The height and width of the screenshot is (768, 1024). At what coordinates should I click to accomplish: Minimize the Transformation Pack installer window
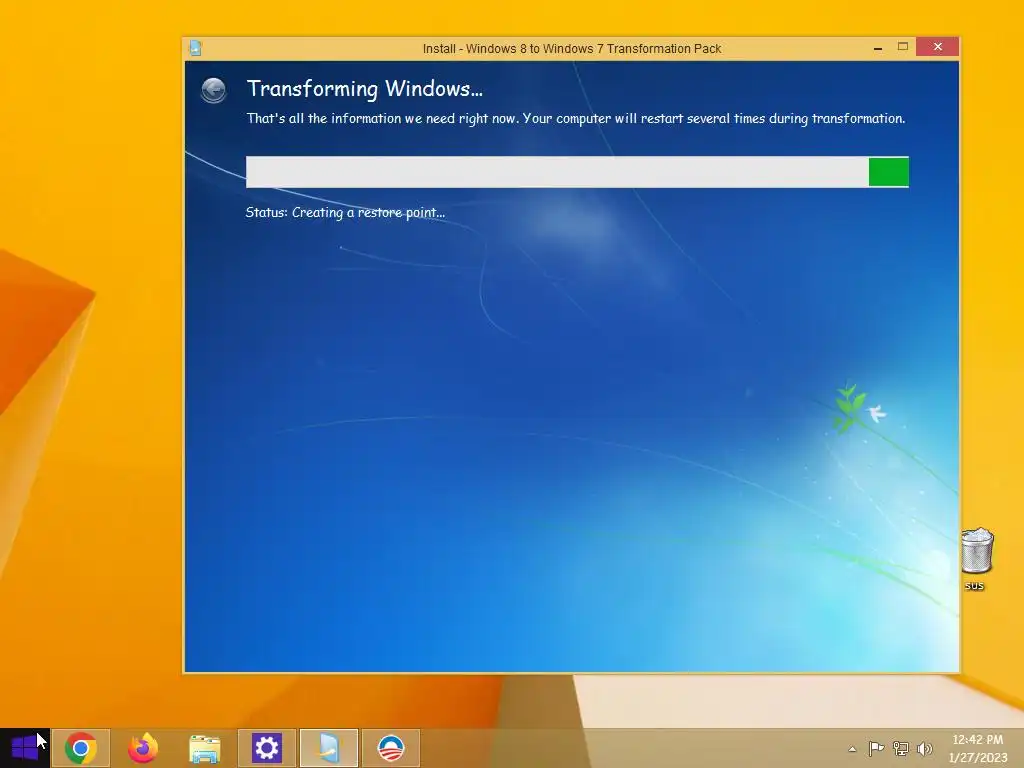(x=878, y=48)
